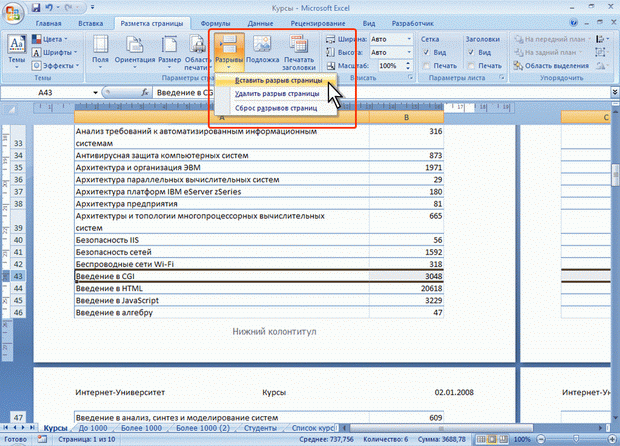Image resolution: width=620 pixels, height=446 pixels.
Task: Click the macro record status bar icon
Action: [42, 439]
